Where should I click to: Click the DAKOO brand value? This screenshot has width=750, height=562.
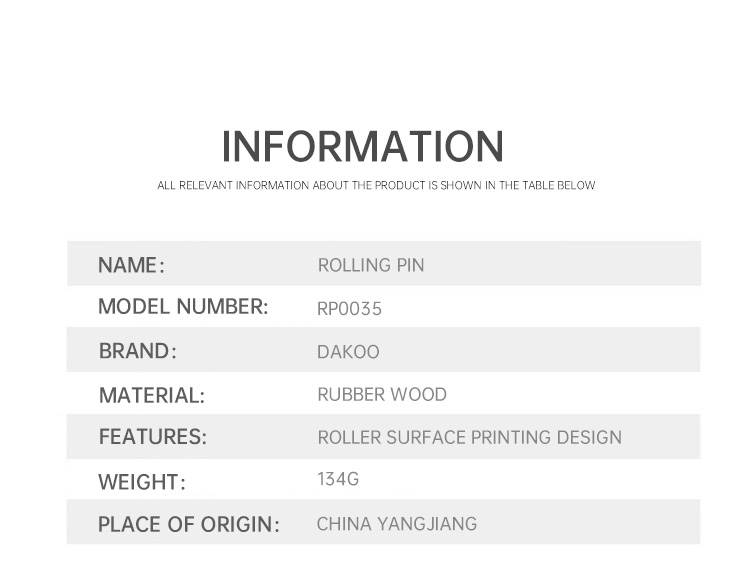[348, 352]
